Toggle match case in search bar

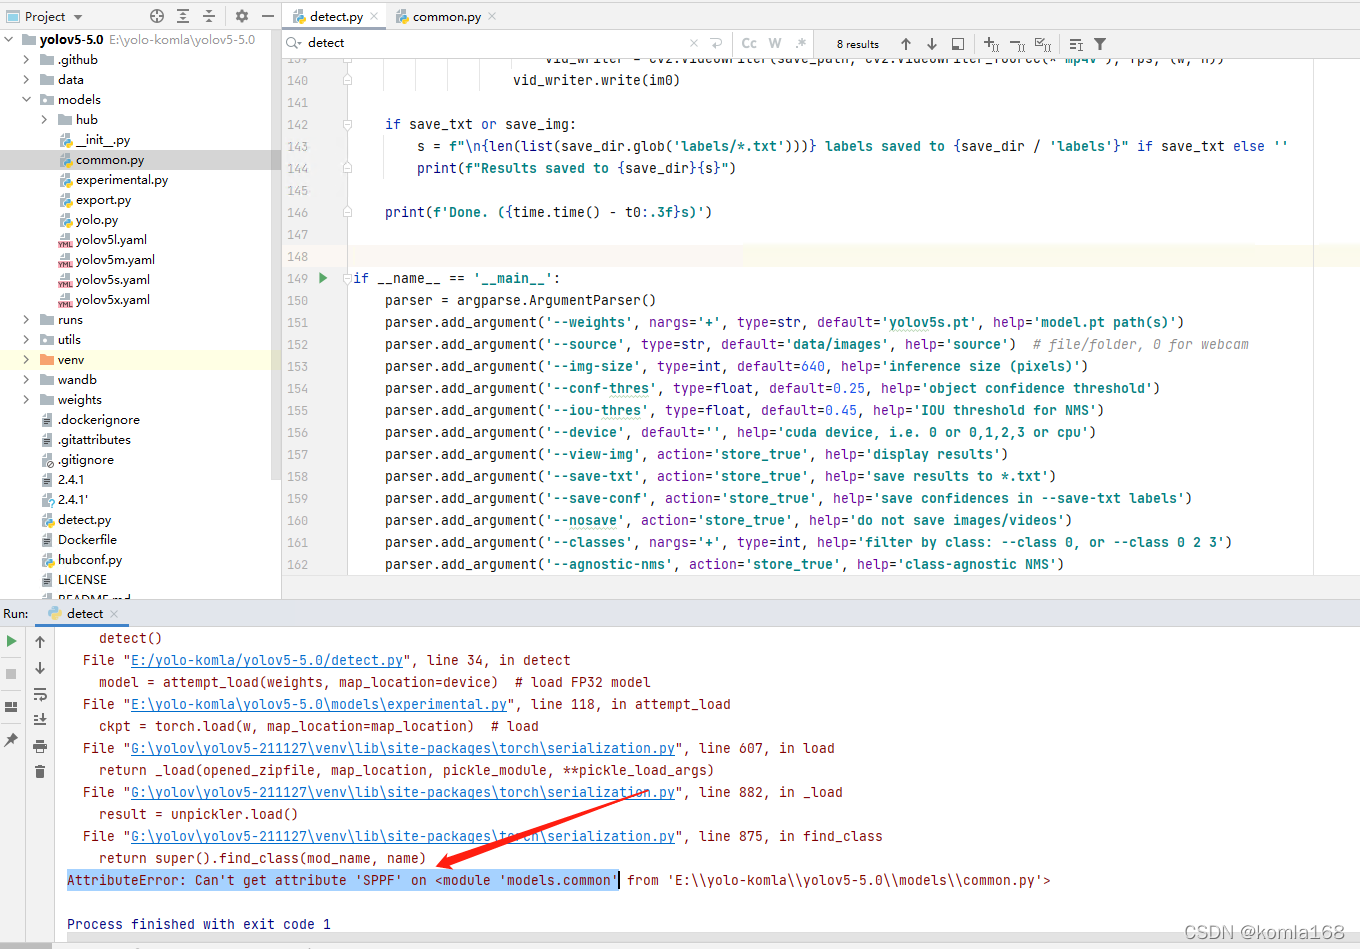click(748, 43)
